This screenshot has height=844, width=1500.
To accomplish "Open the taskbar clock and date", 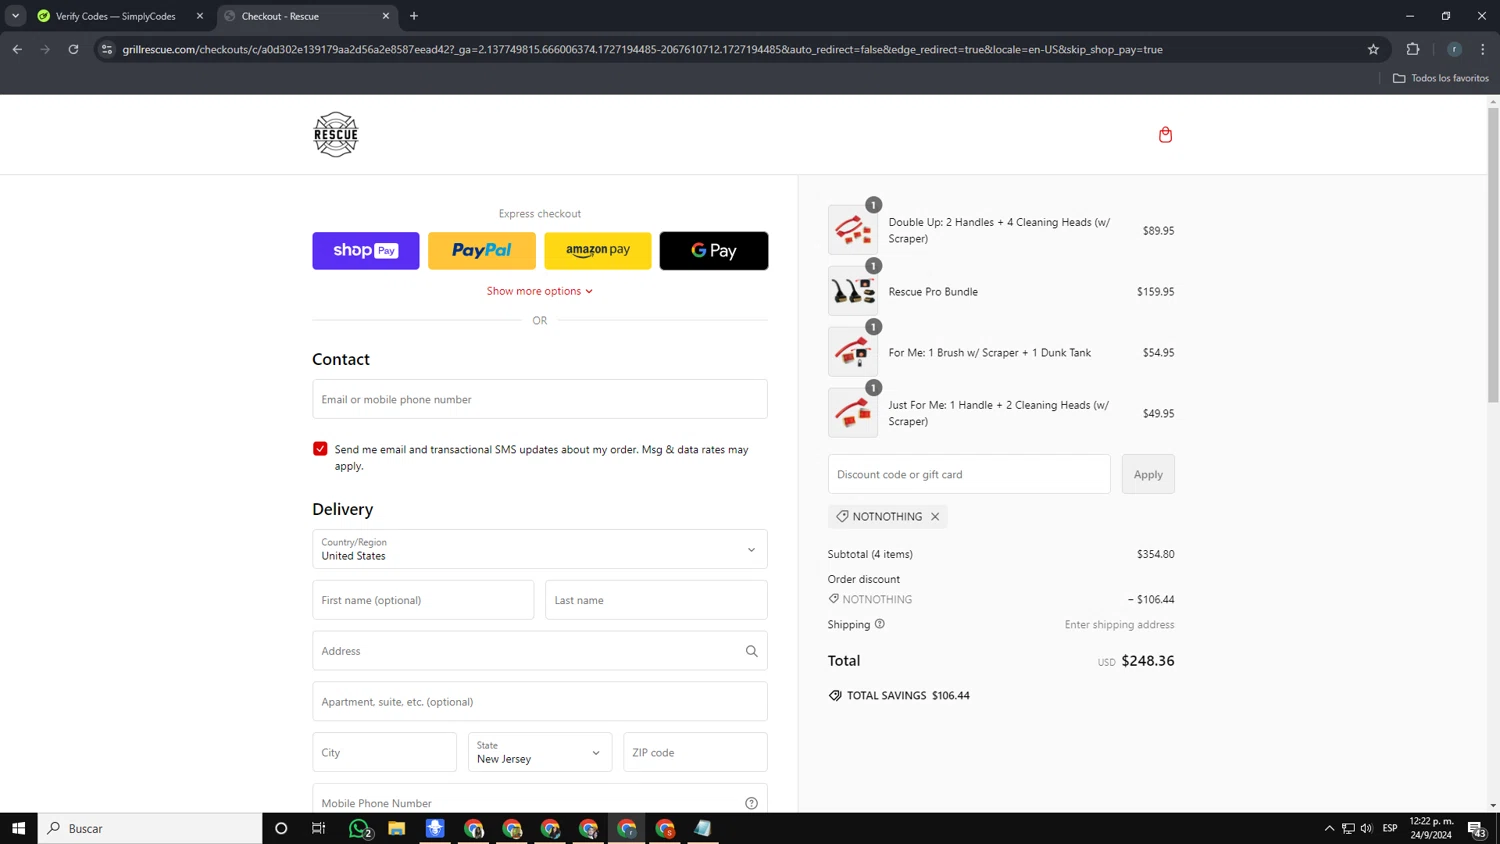I will point(1431,828).
